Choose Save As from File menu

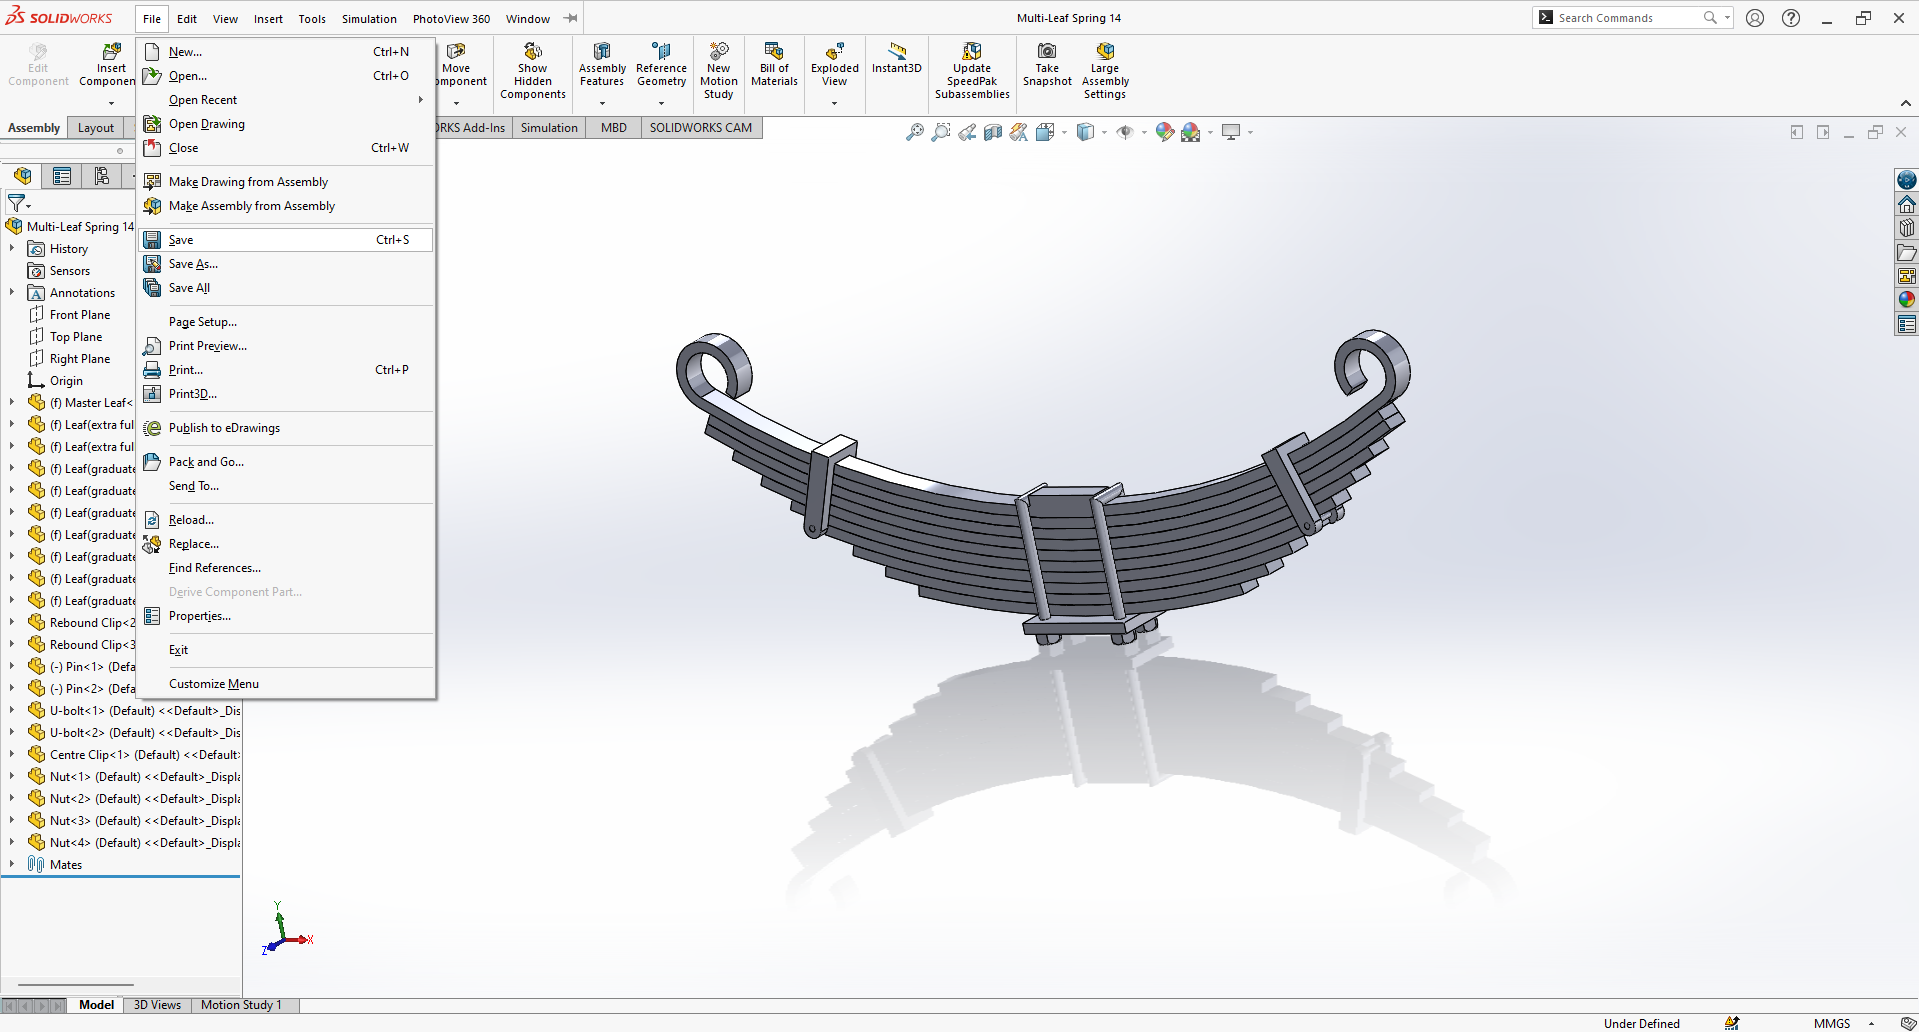pyautogui.click(x=193, y=264)
